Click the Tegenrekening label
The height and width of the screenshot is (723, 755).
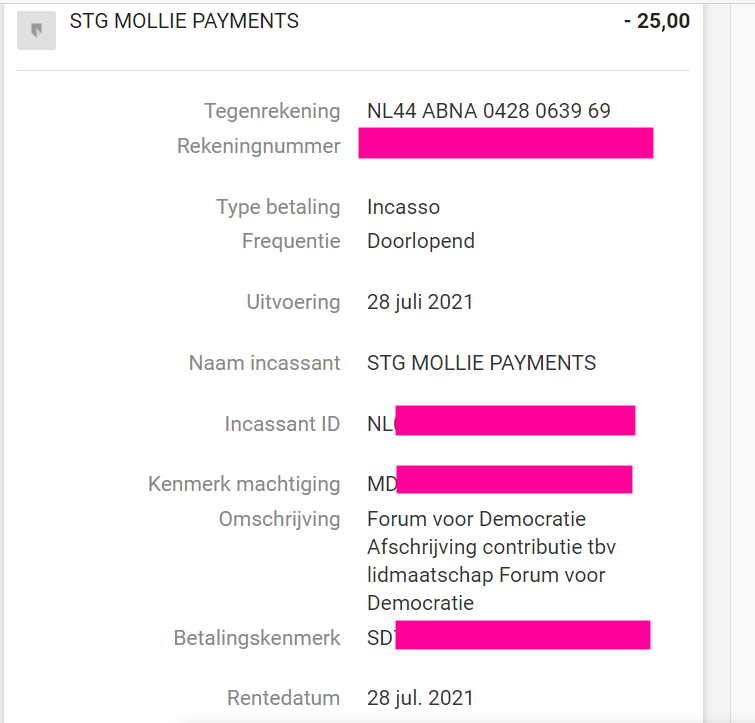[x=272, y=111]
